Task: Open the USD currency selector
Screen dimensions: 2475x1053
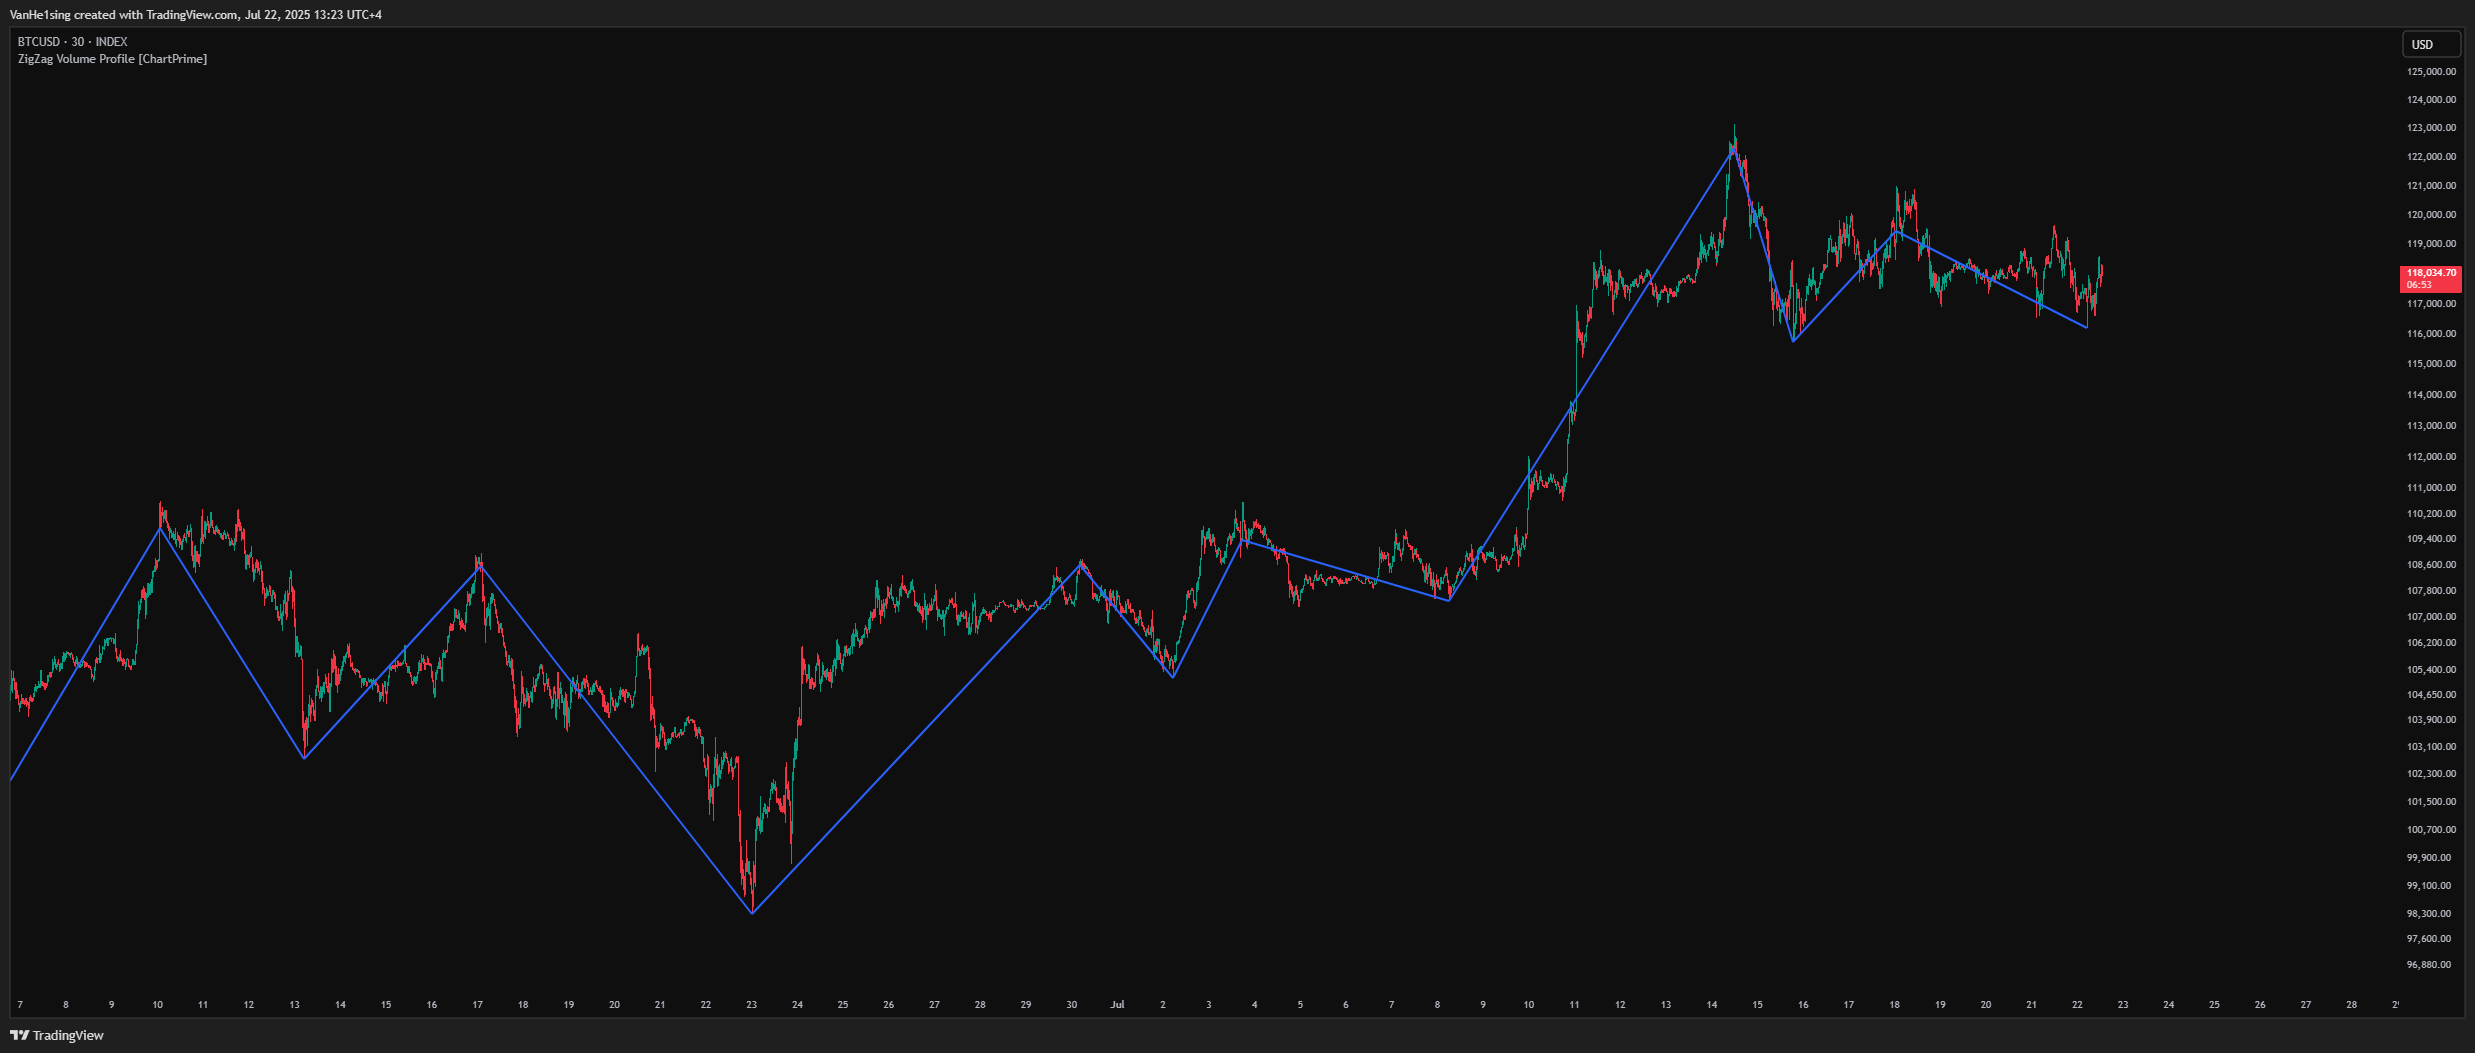Action: [2431, 44]
